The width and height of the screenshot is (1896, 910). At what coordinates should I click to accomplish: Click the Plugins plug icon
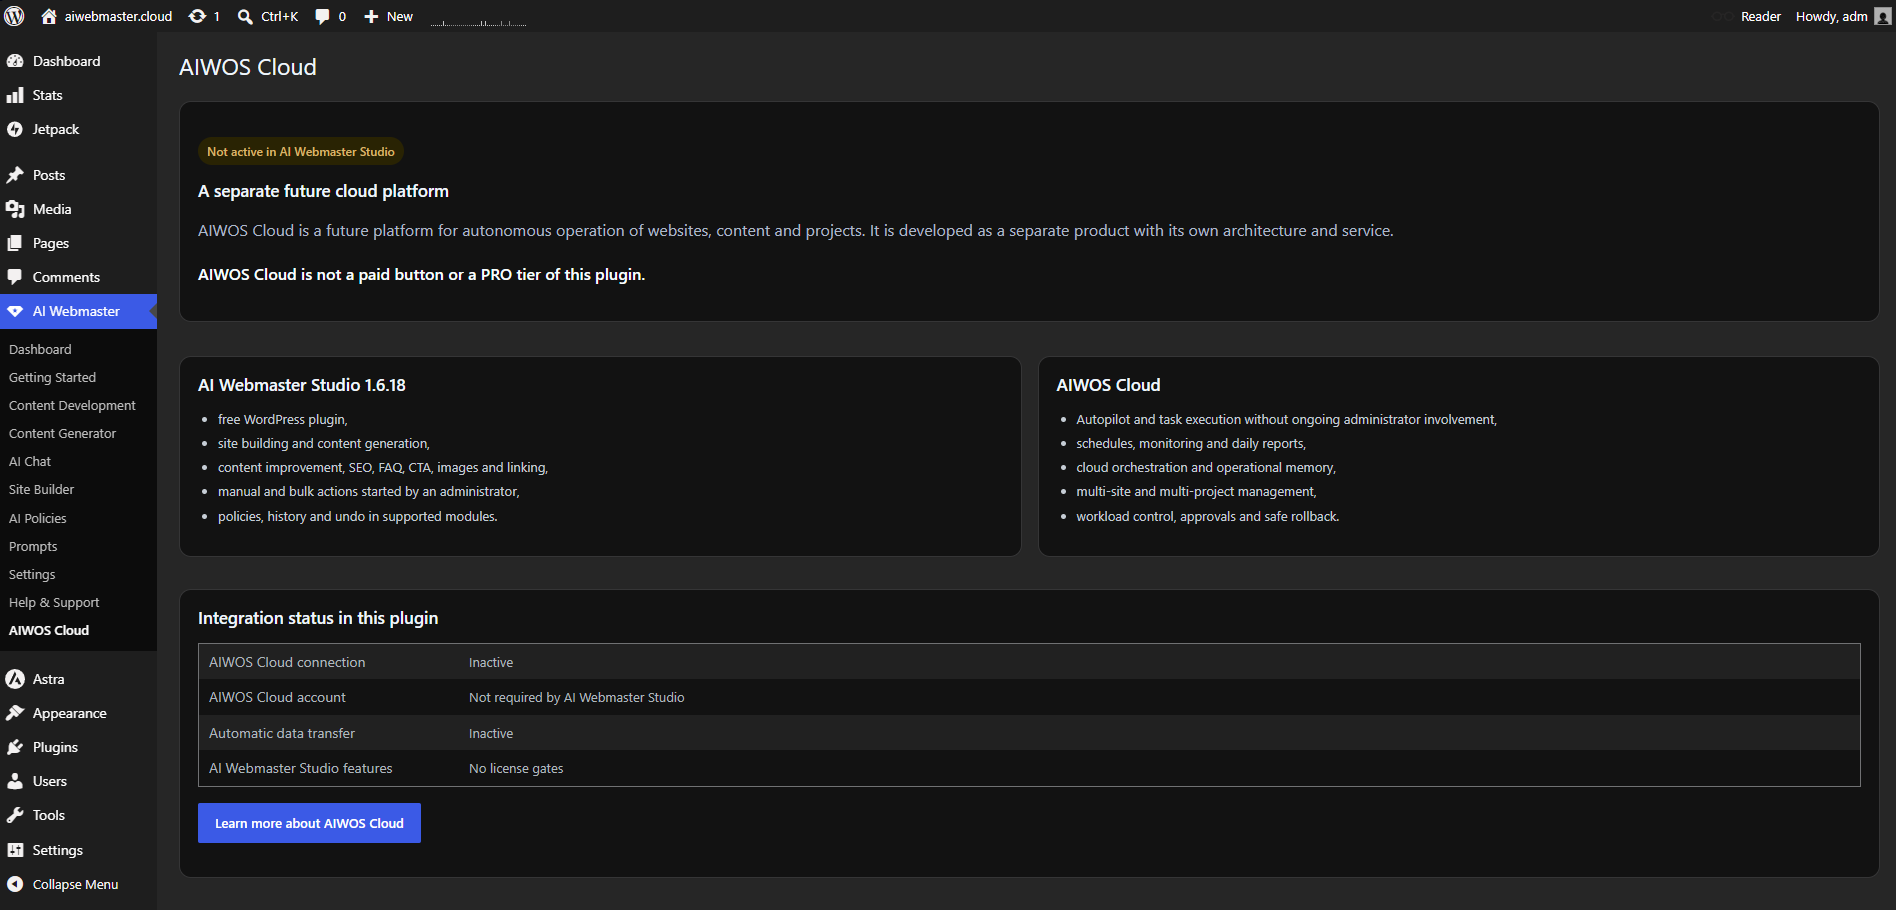[15, 747]
